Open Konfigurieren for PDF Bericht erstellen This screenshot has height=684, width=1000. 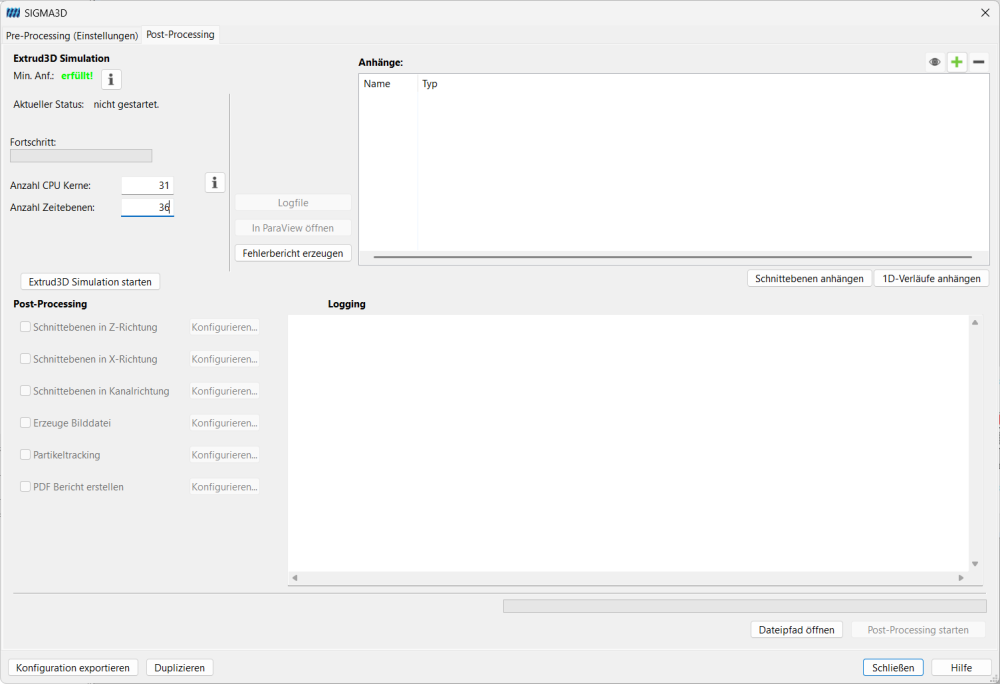[224, 486]
